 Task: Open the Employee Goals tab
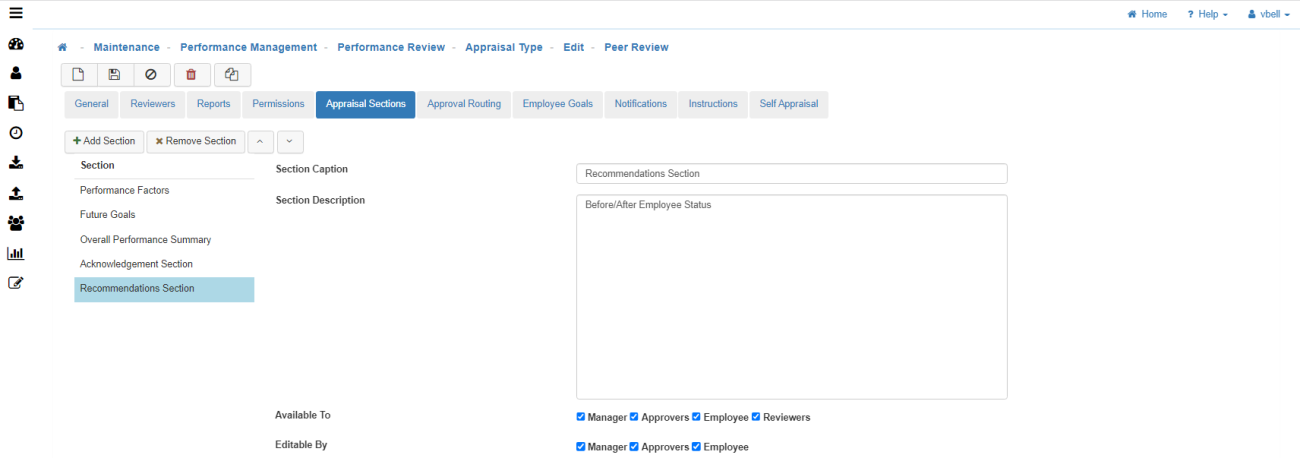557,104
